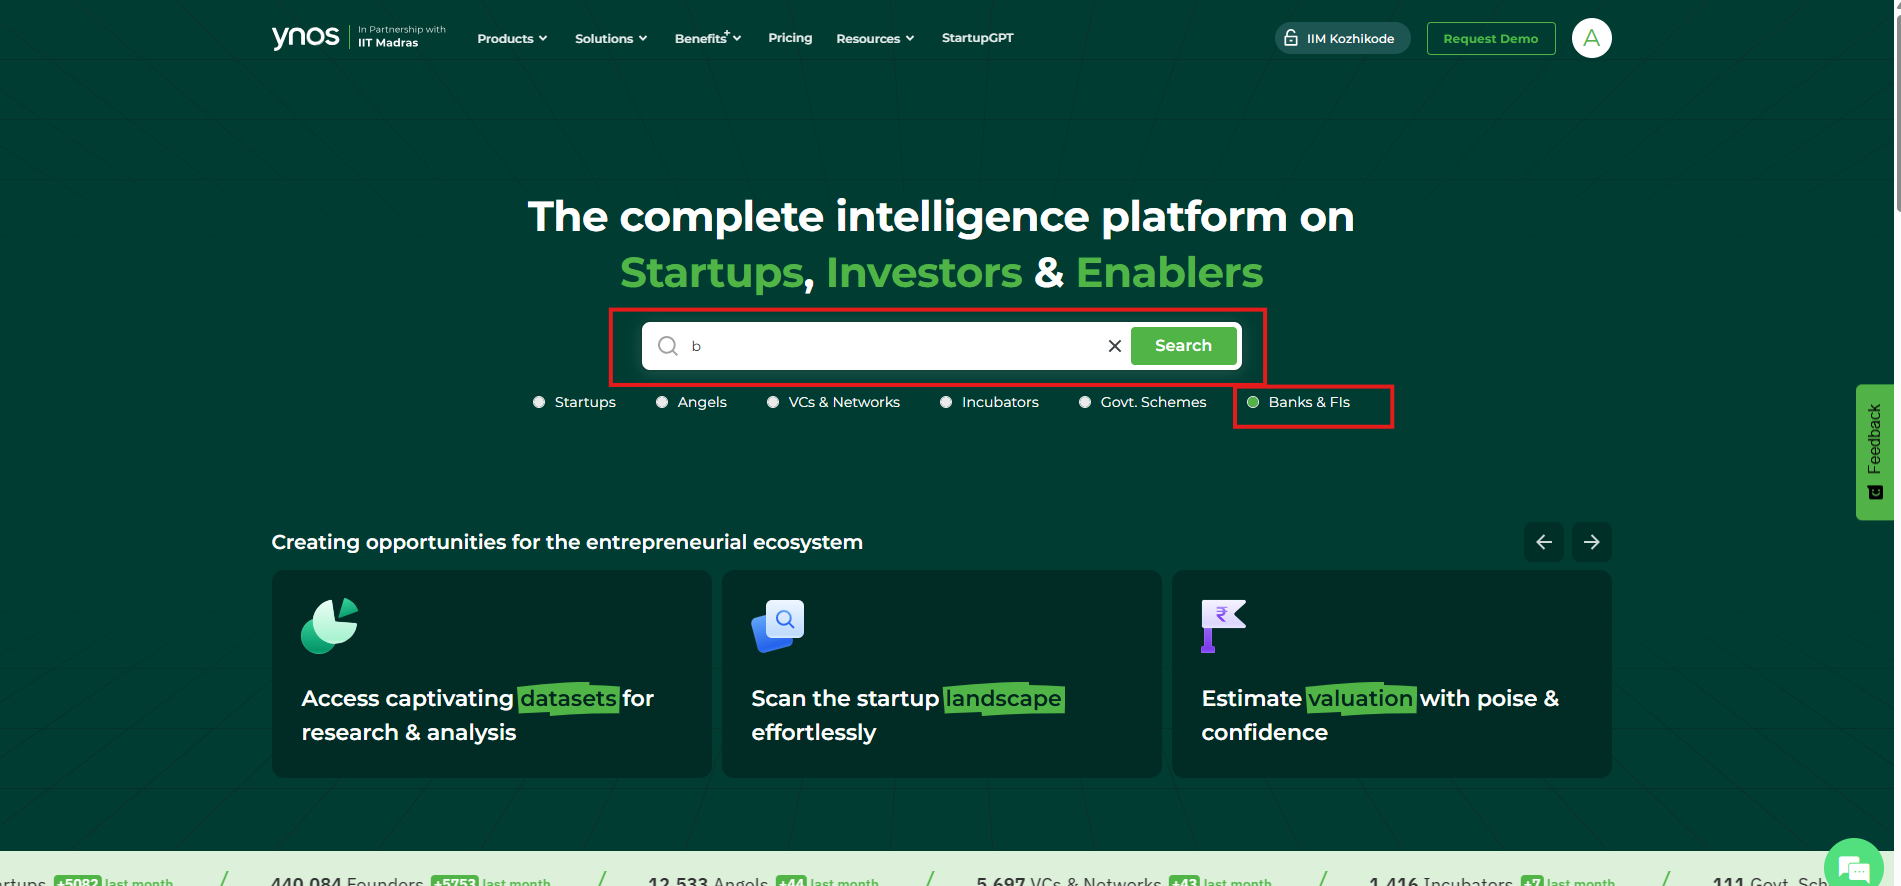1901x886 pixels.
Task: Select the Startups radio option
Action: (540, 402)
